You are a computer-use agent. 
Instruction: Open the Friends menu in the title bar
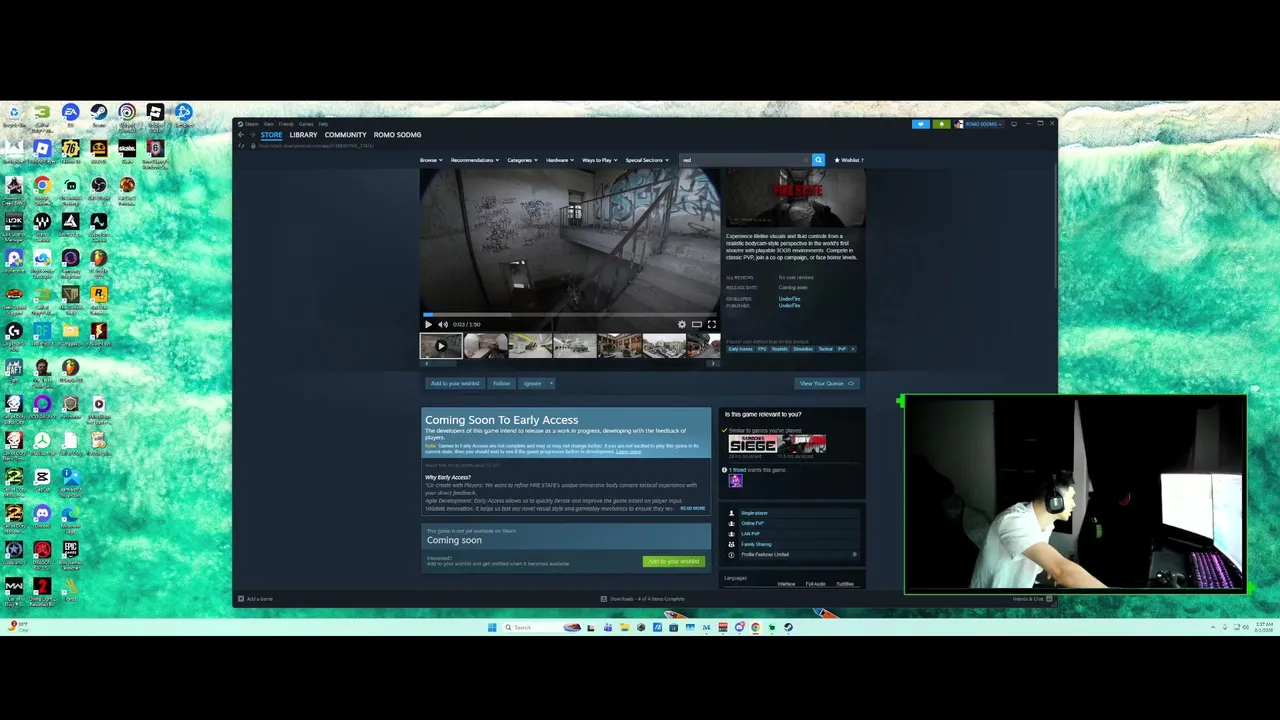pyautogui.click(x=286, y=124)
